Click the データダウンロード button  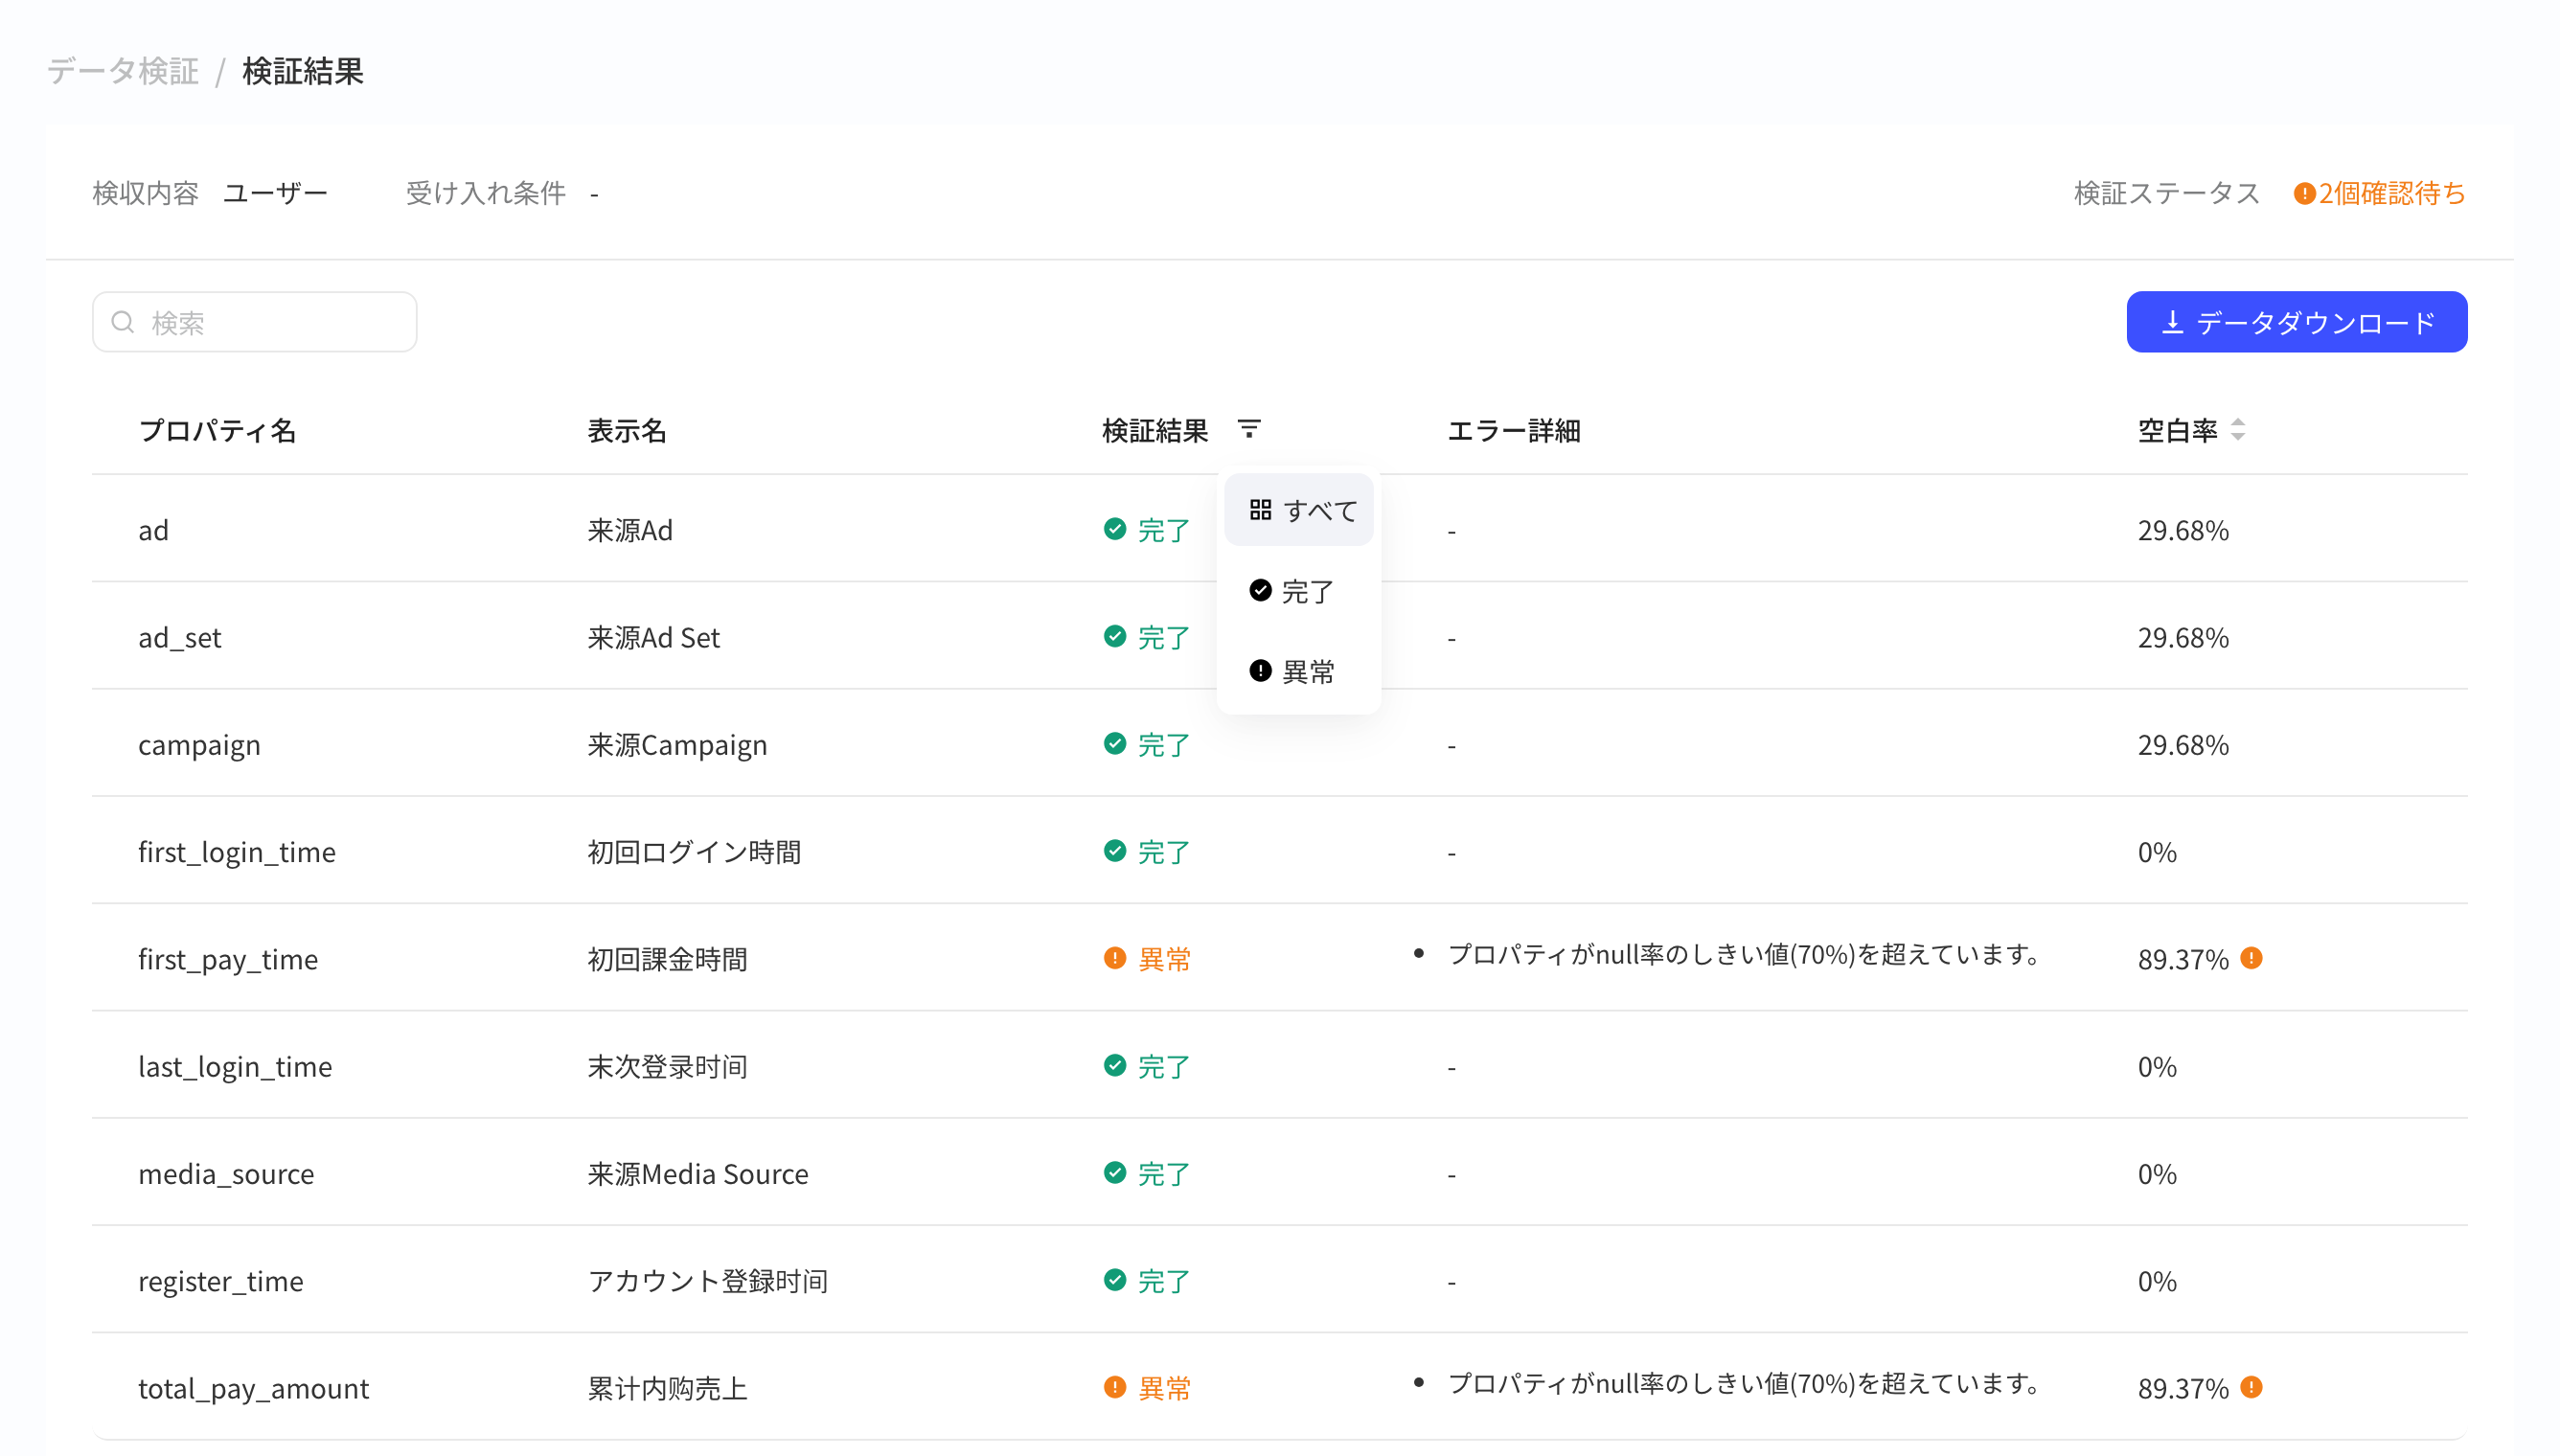(2296, 322)
